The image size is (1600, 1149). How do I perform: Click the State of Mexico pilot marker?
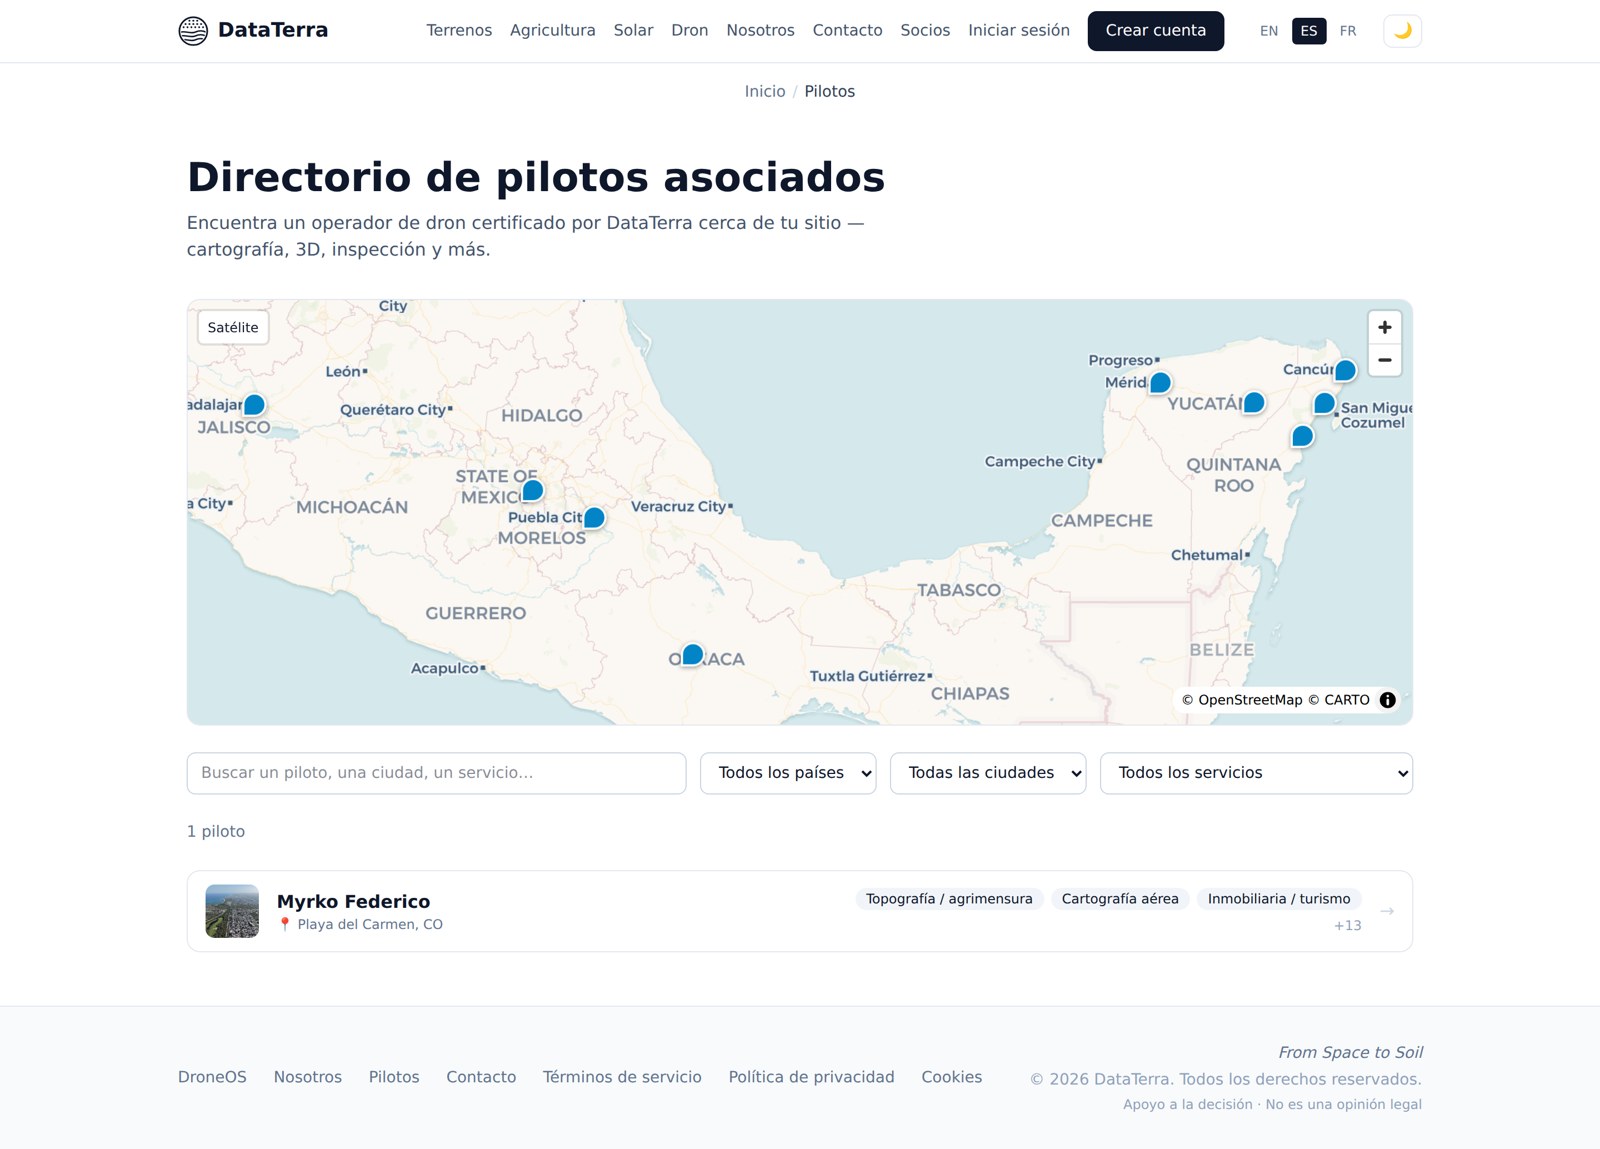tap(533, 490)
